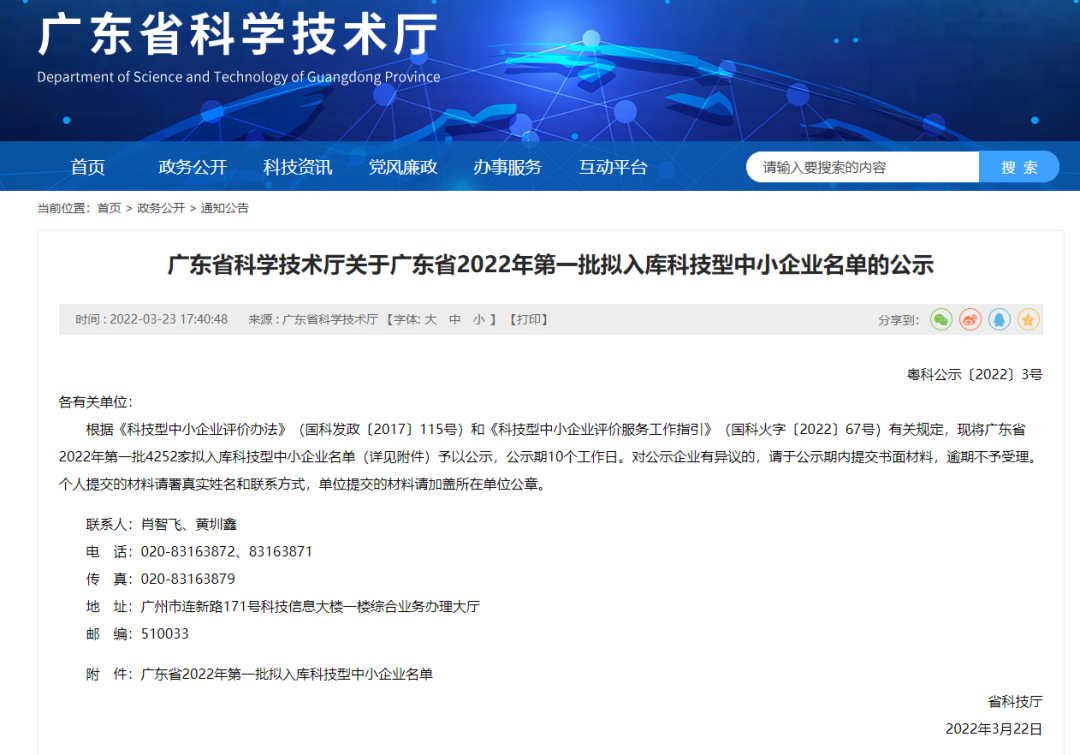This screenshot has height=755, width=1080.
Task: Share the article to Sina Weibo
Action: 969,320
